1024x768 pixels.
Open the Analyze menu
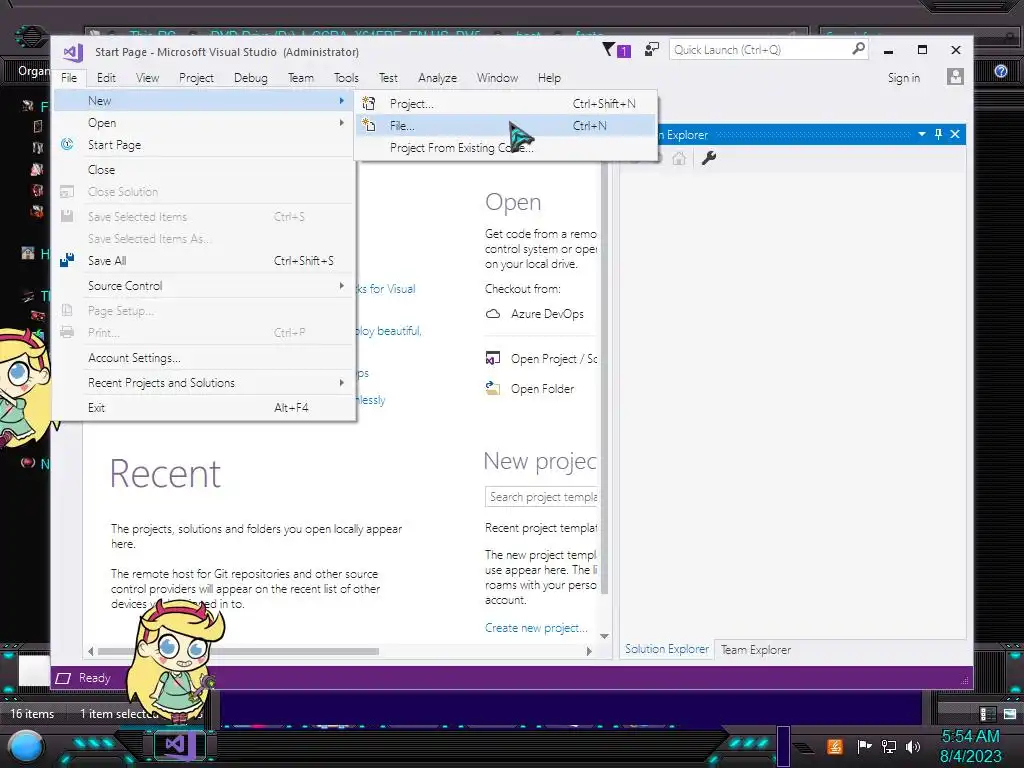(438, 78)
